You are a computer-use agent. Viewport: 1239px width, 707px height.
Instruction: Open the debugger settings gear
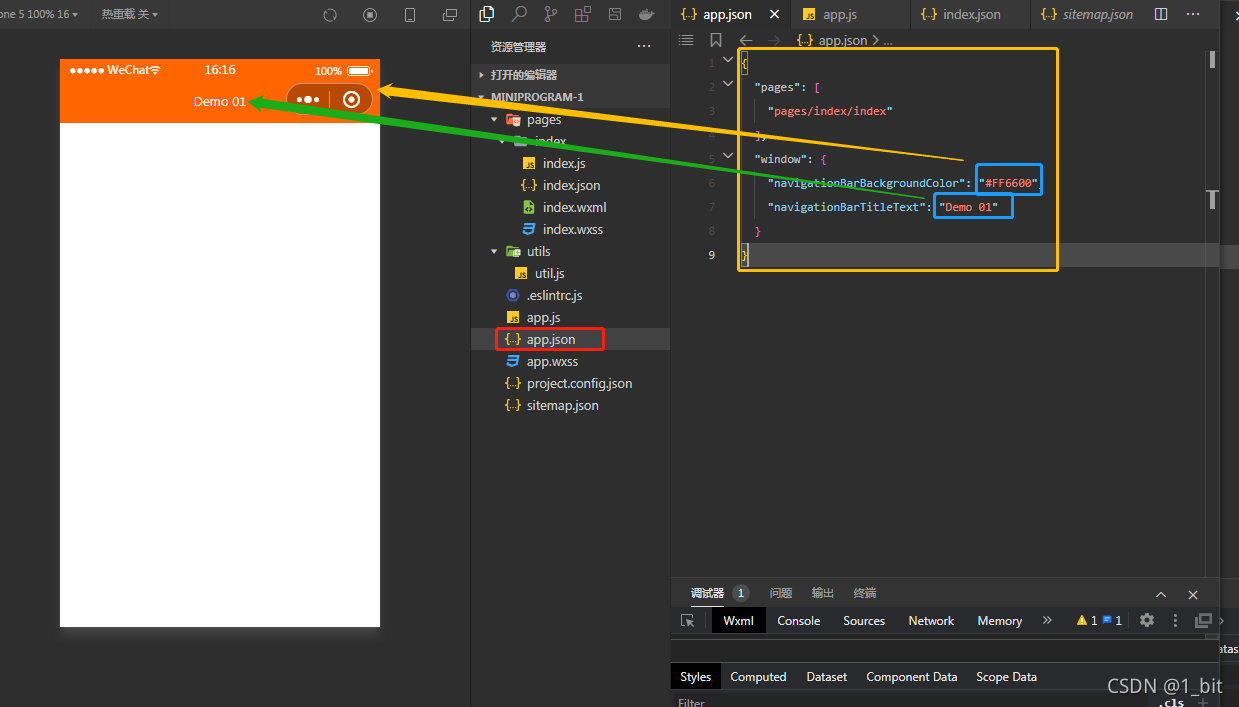pos(1147,620)
